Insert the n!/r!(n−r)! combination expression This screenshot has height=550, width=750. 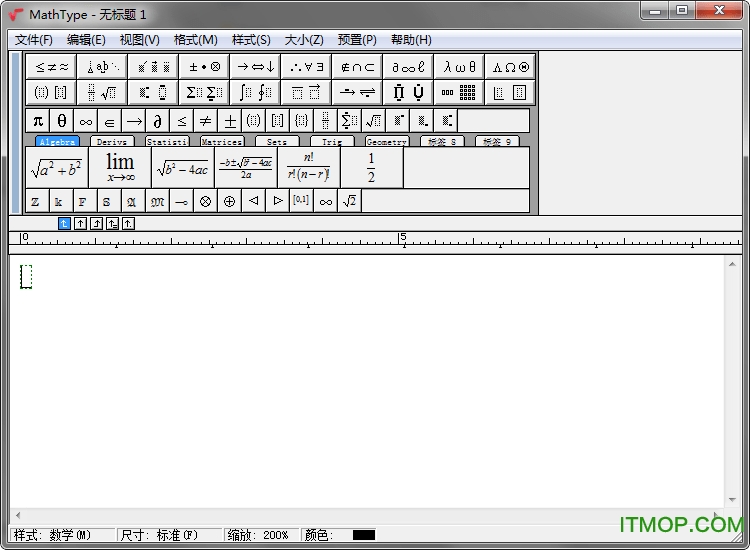tap(309, 168)
